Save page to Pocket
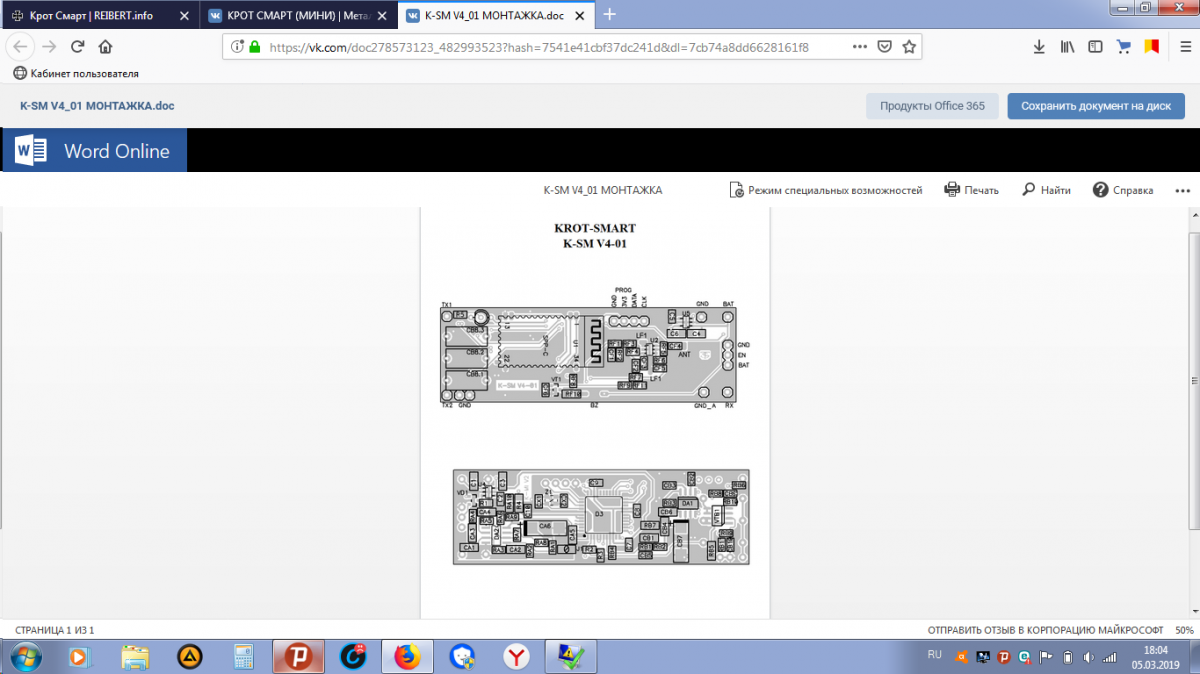The height and width of the screenshot is (674, 1200). pyautogui.click(x=885, y=47)
